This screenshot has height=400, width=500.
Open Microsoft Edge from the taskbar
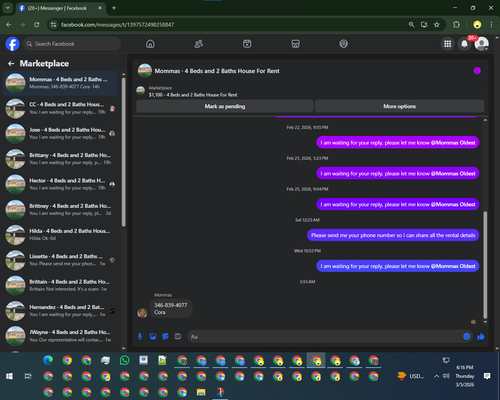[48, 360]
